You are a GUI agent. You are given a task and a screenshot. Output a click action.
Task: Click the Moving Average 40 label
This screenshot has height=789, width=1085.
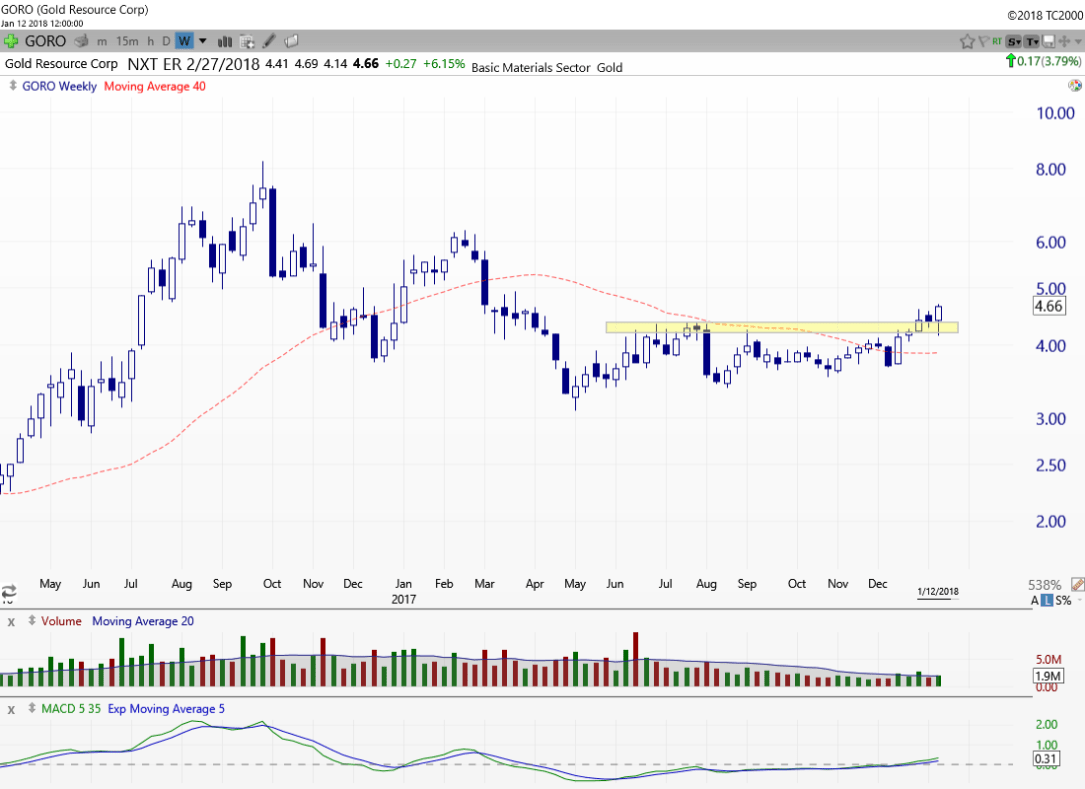(155, 86)
